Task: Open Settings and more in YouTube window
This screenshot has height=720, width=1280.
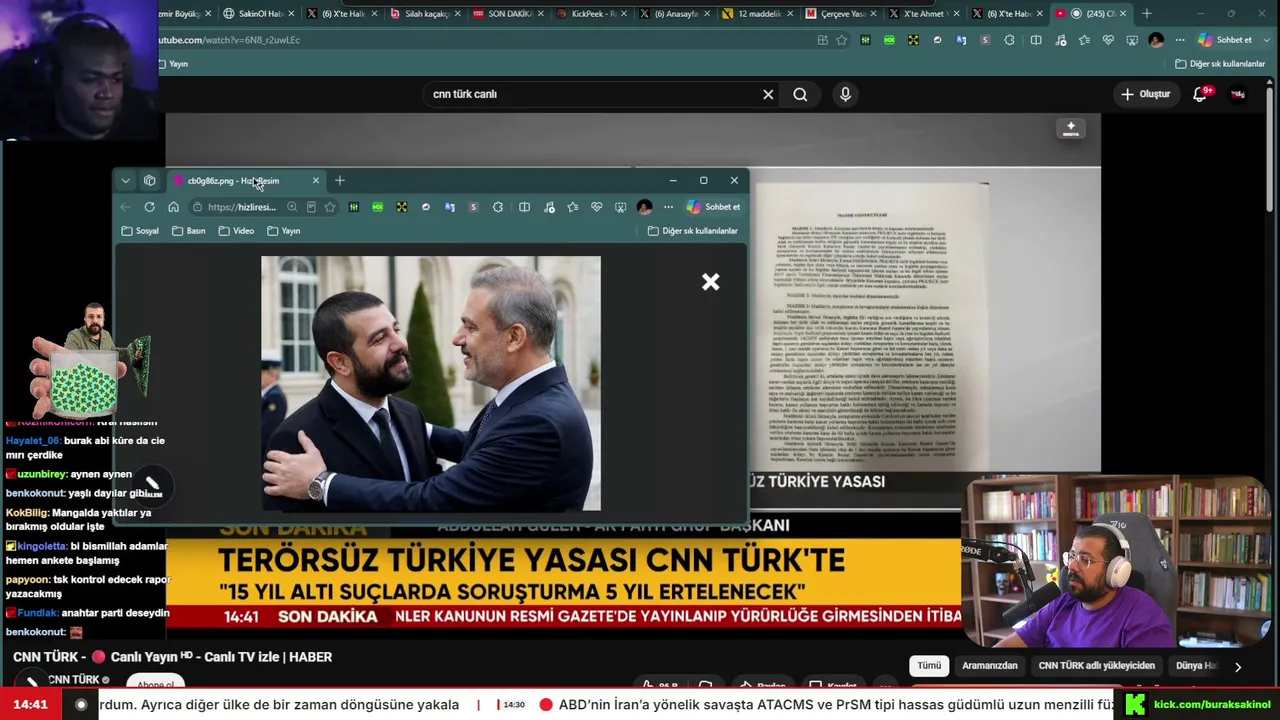Action: pyautogui.click(x=1180, y=40)
